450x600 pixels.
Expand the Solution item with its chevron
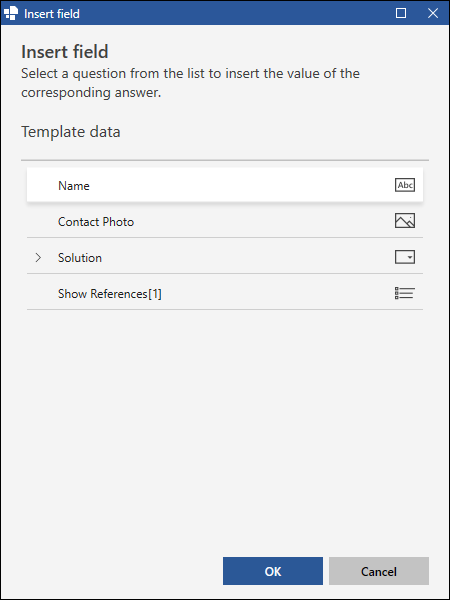tap(38, 258)
